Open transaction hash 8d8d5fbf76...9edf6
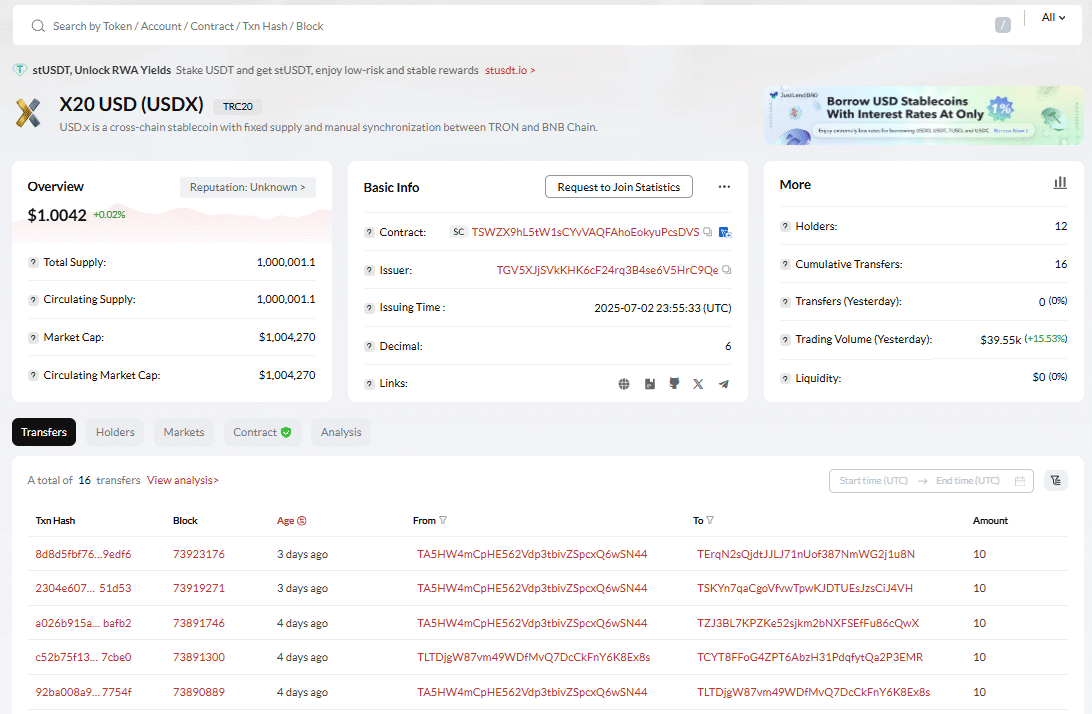The image size is (1092, 714). (83, 554)
